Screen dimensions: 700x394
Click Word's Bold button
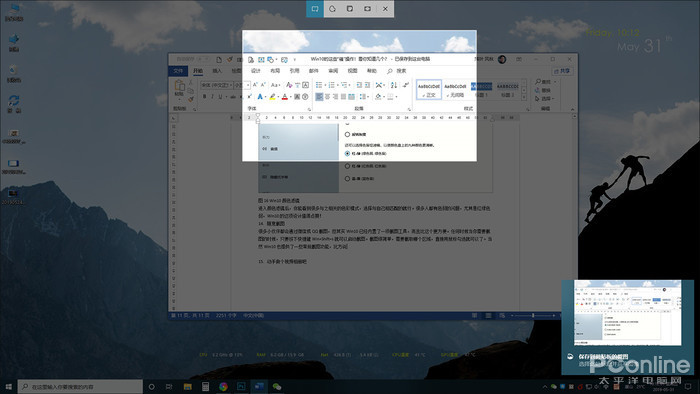coord(204,96)
